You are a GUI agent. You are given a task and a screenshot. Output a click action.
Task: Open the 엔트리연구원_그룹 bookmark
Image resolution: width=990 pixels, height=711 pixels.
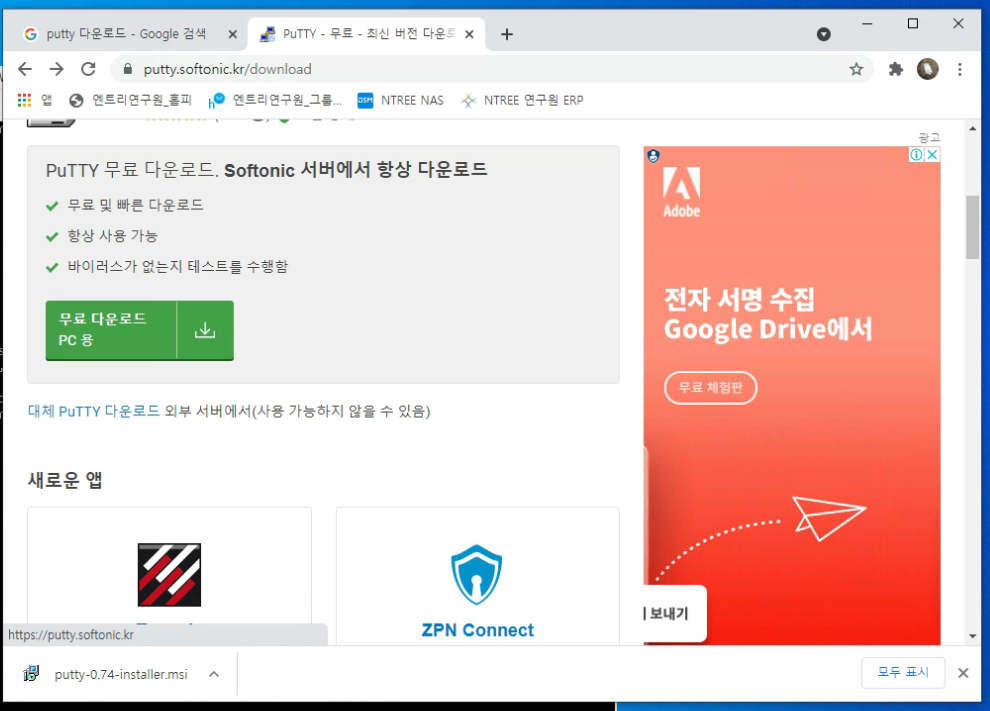275,100
